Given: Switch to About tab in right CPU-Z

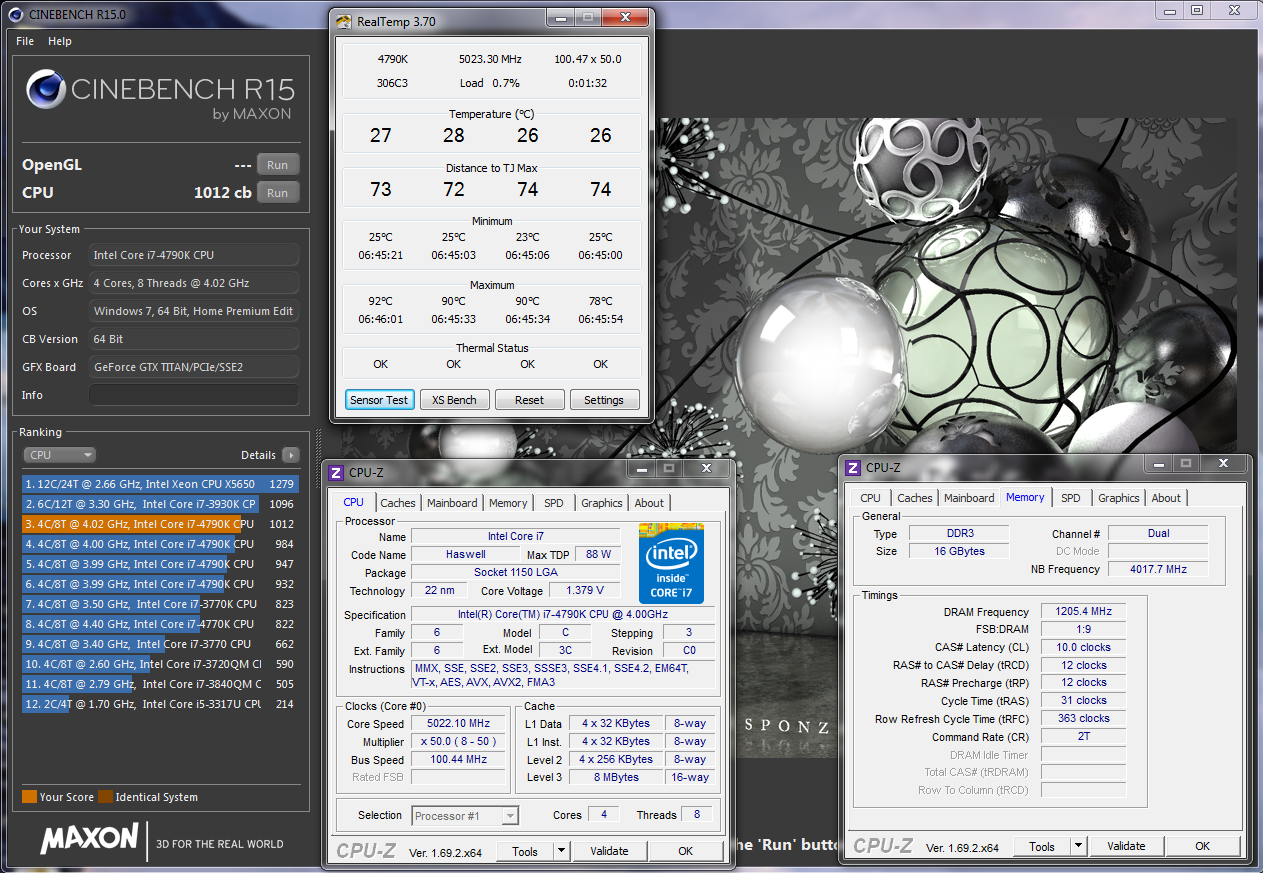Looking at the screenshot, I should 1166,498.
